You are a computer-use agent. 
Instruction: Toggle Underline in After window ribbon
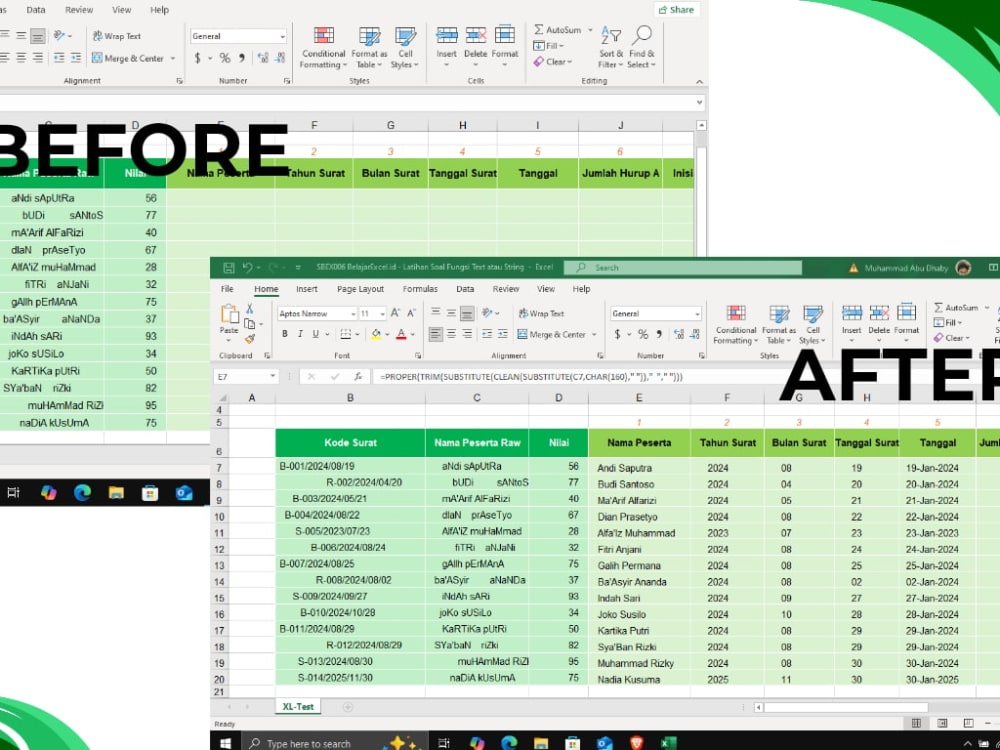315,334
